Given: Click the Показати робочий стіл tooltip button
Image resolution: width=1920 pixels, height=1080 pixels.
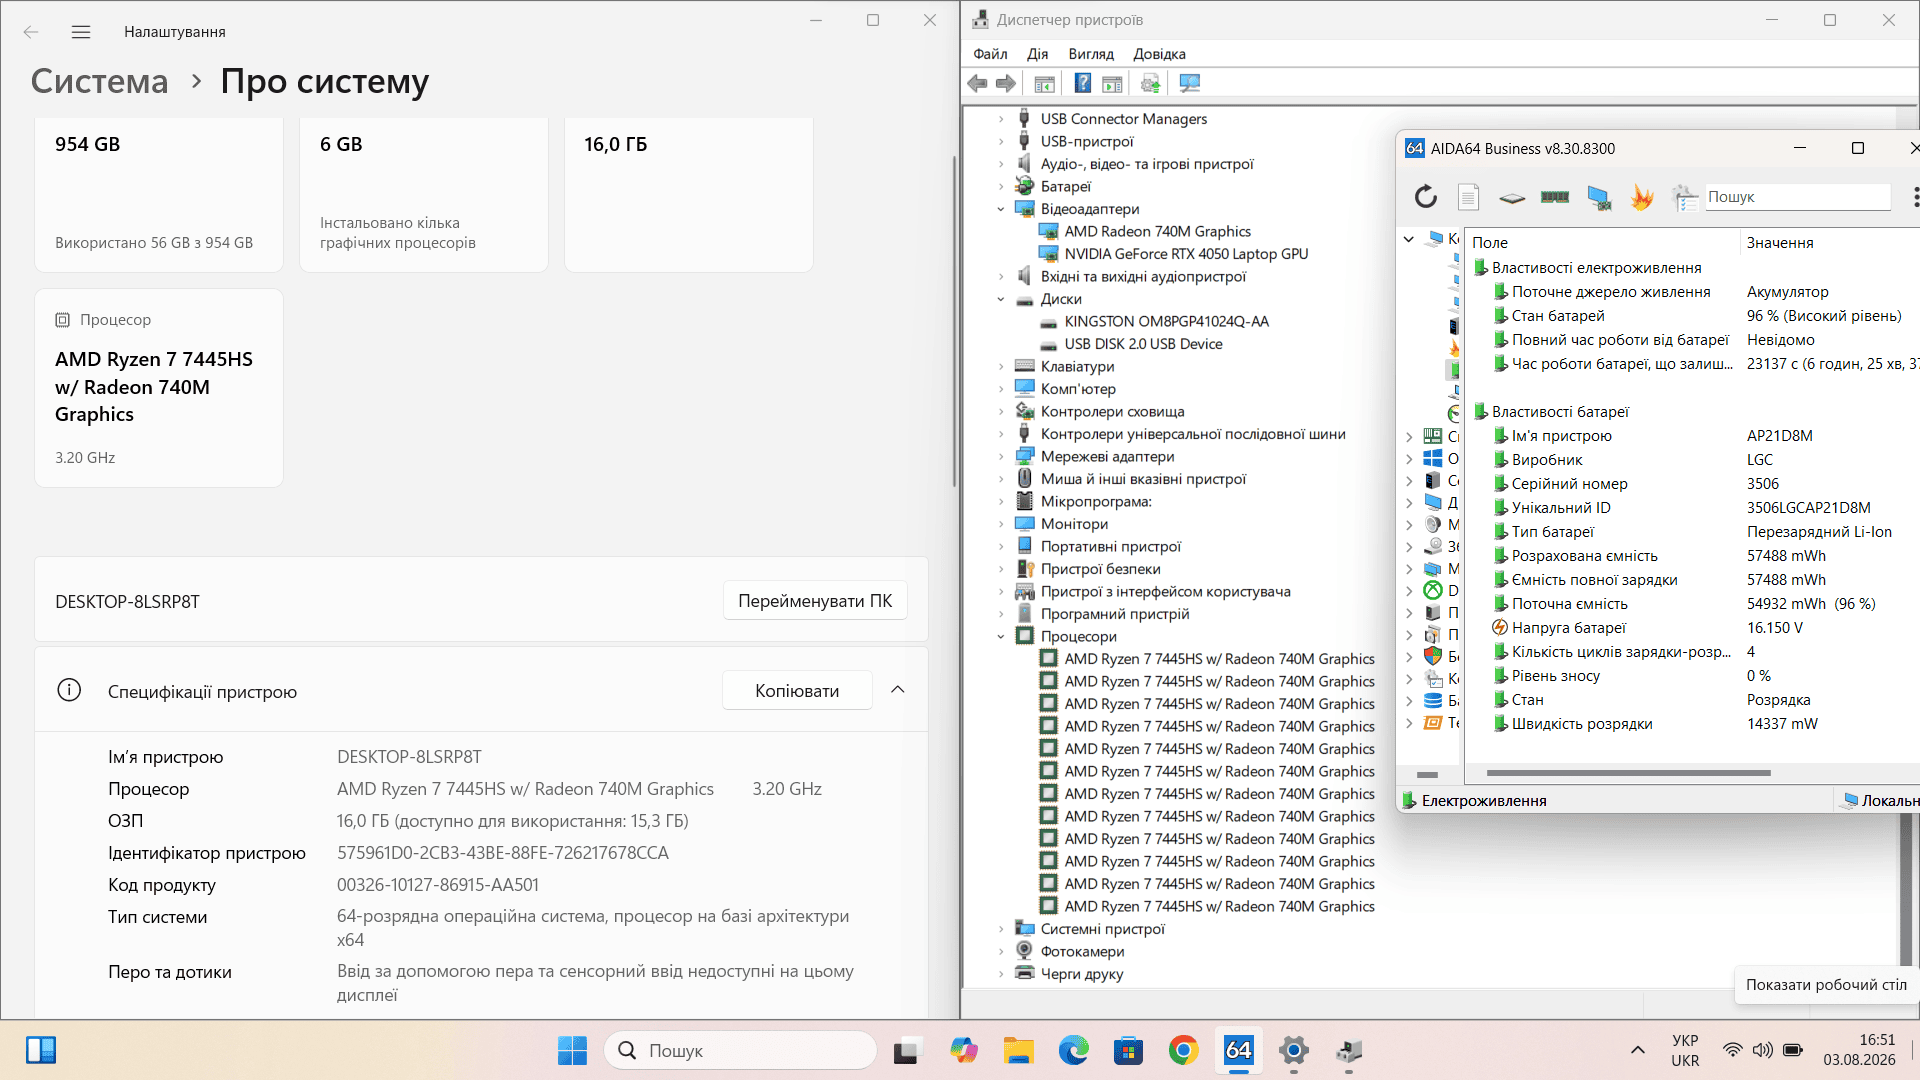Looking at the screenshot, I should 1826,985.
